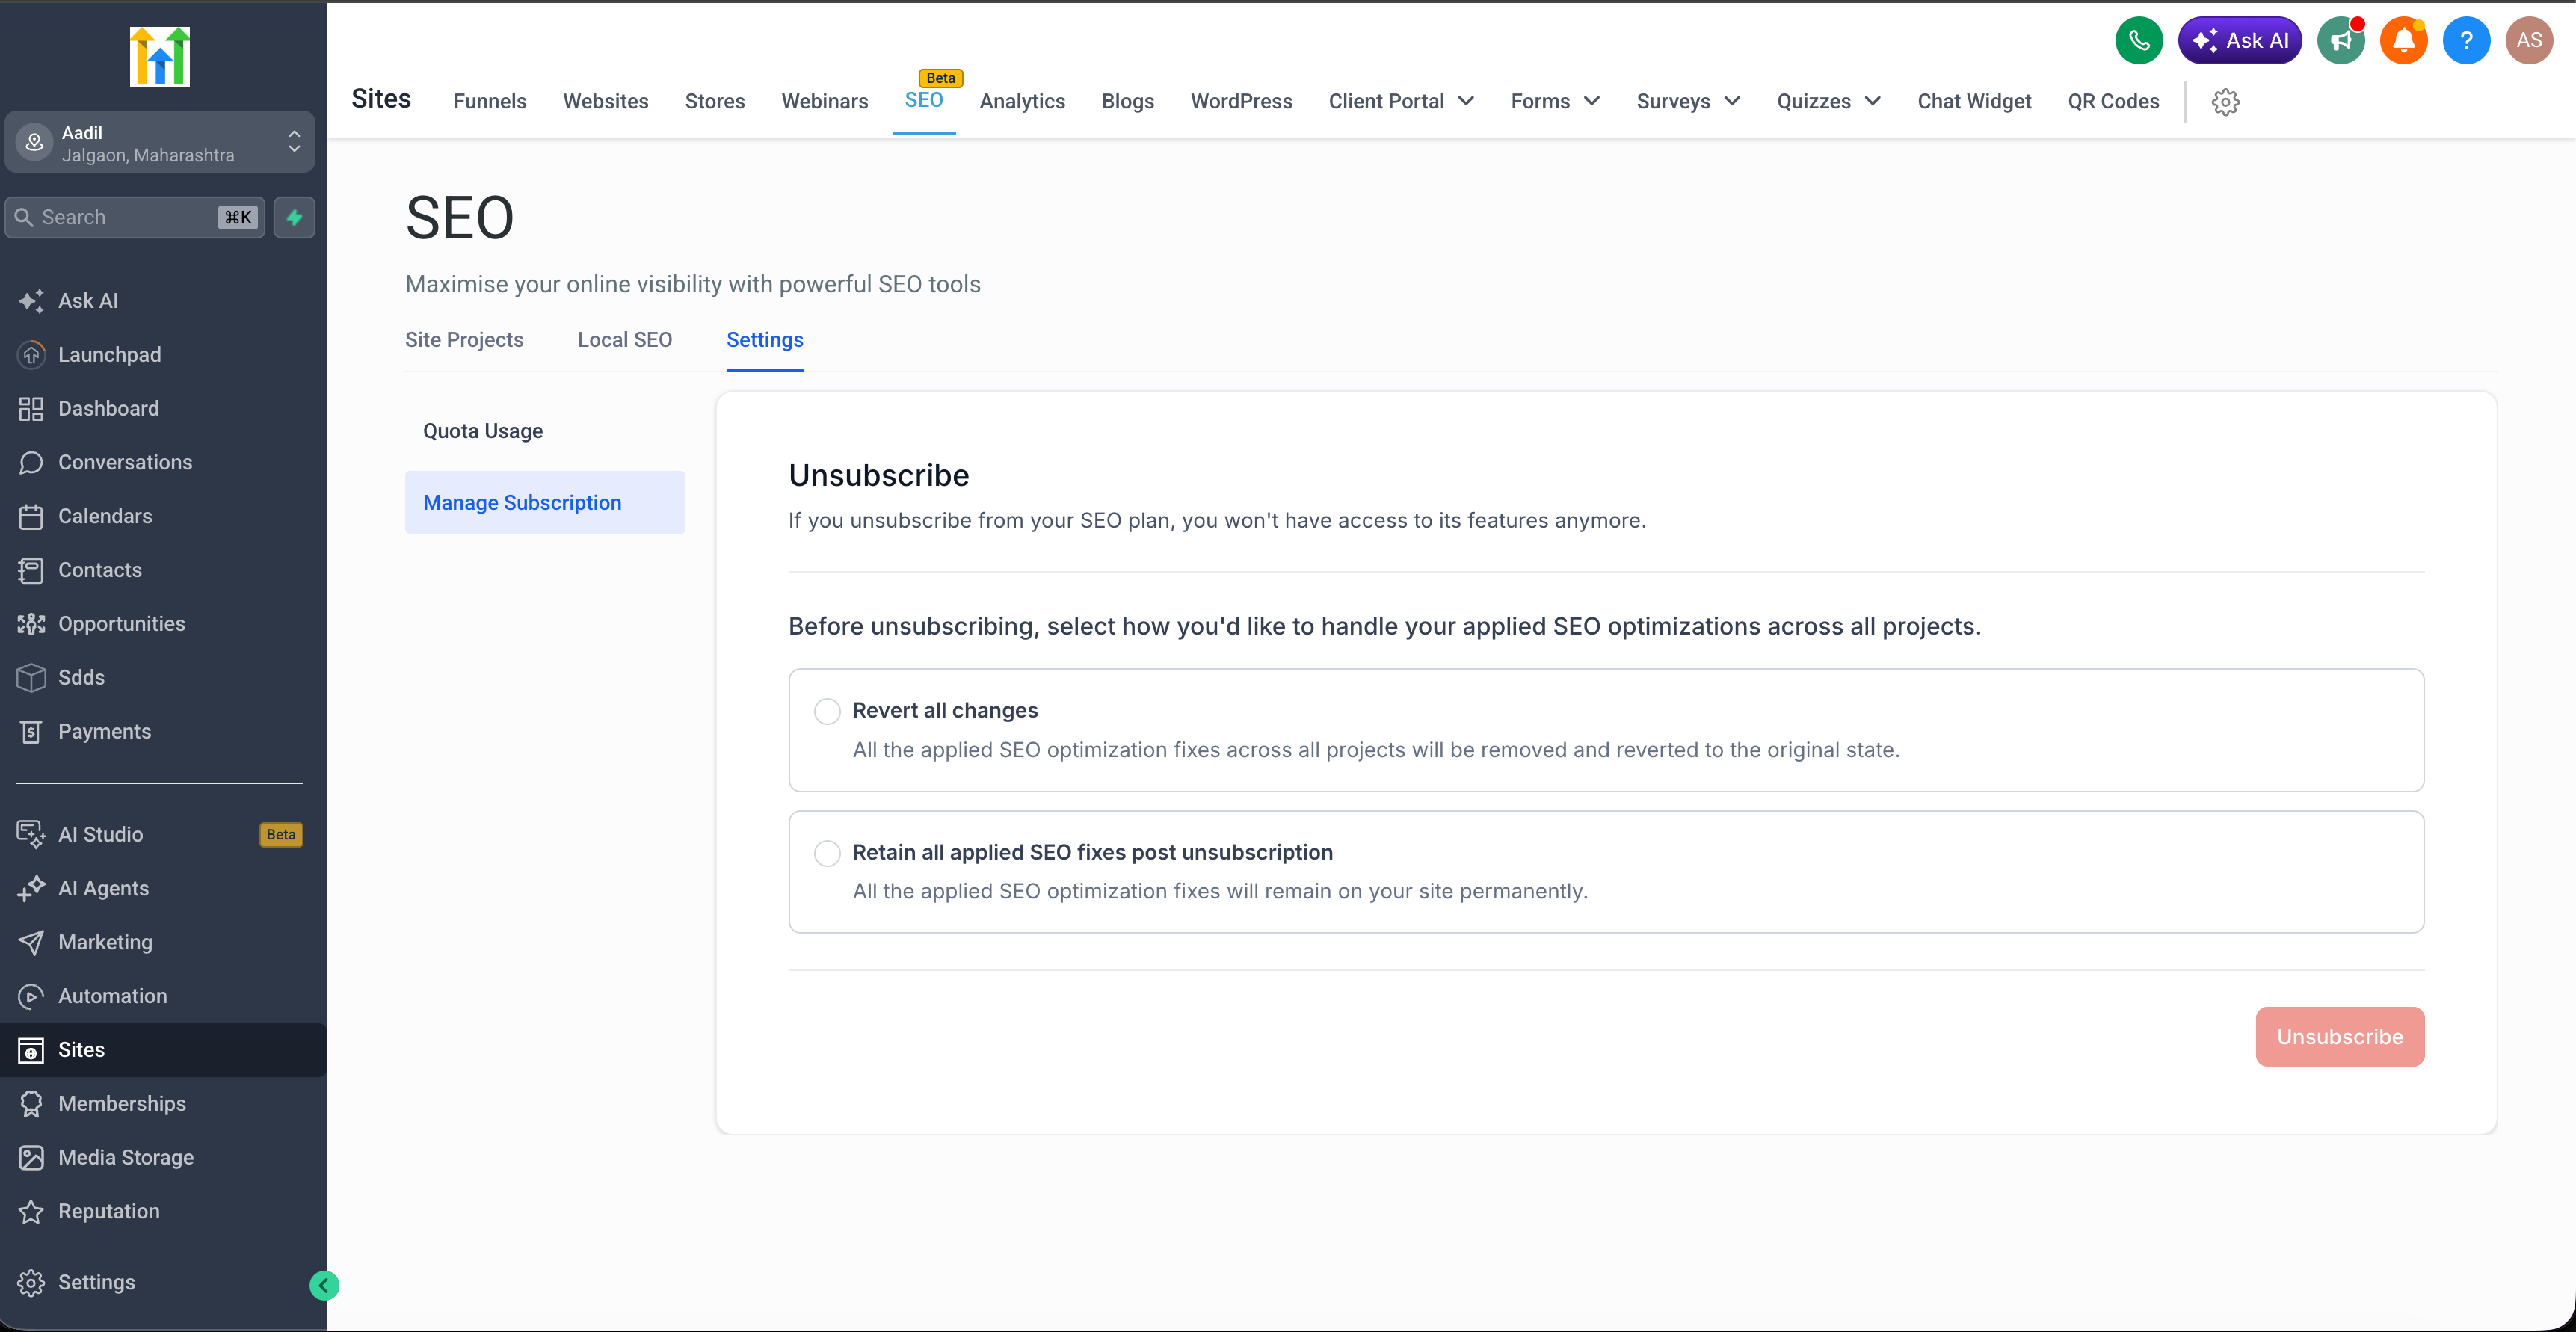2576x1332 pixels.
Task: Open the orange notifications bell
Action: pyautogui.click(x=2404, y=41)
